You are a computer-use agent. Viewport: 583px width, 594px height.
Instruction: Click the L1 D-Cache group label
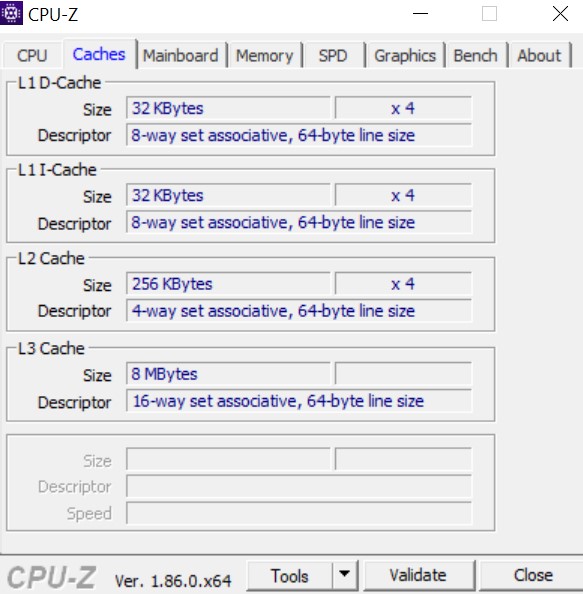[x=59, y=83]
